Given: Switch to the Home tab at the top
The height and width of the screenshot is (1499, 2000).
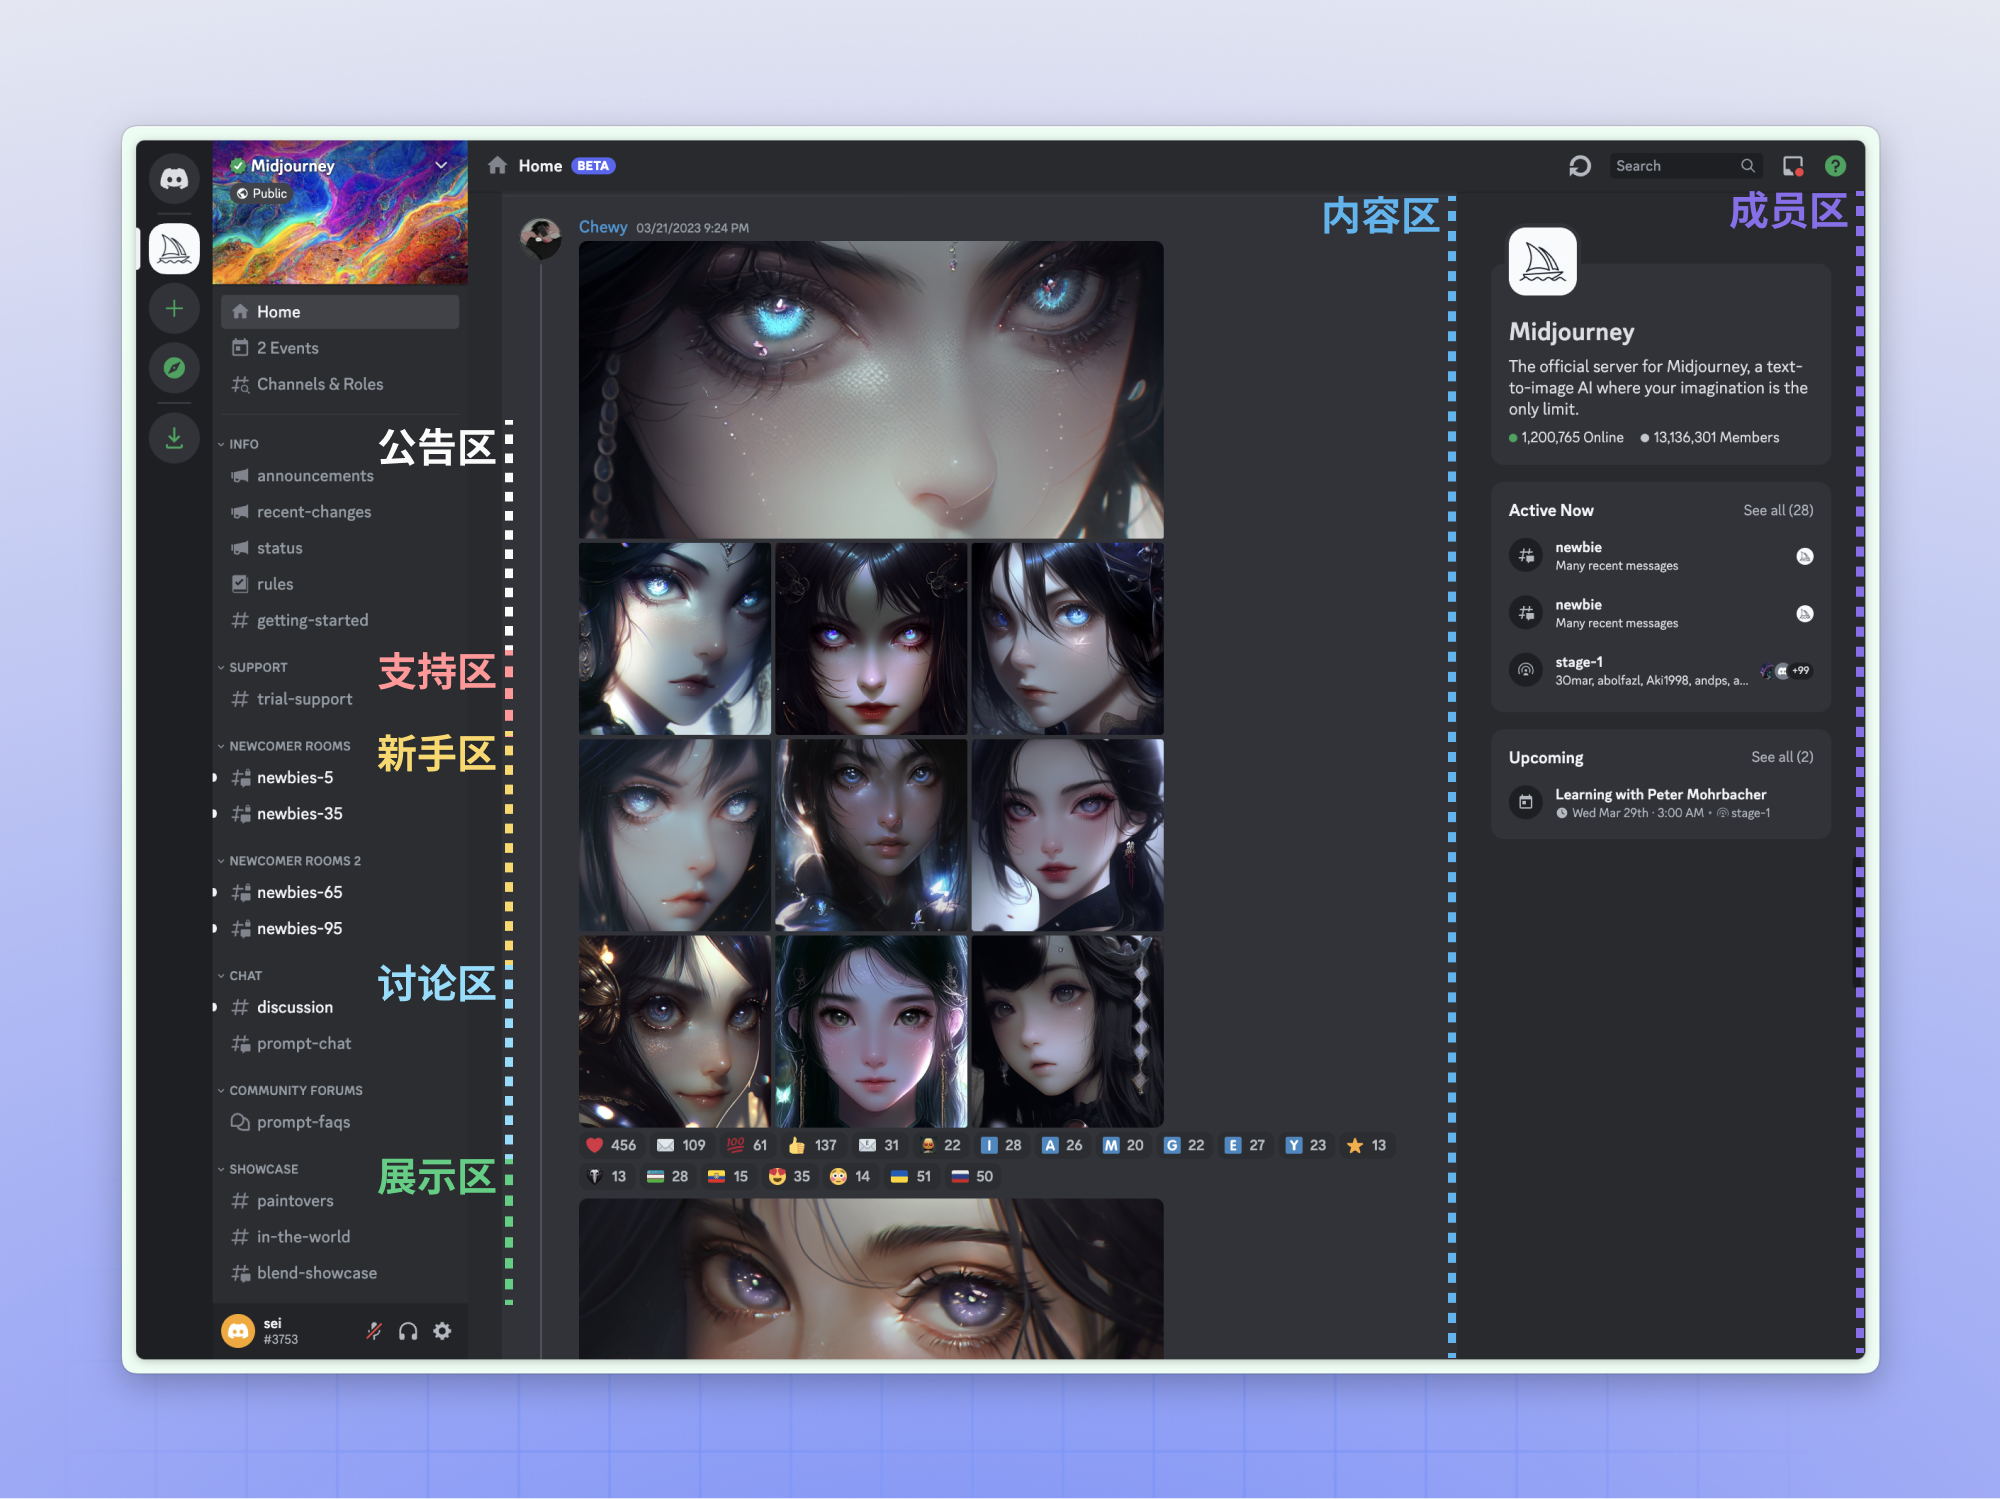Looking at the screenshot, I should point(540,165).
